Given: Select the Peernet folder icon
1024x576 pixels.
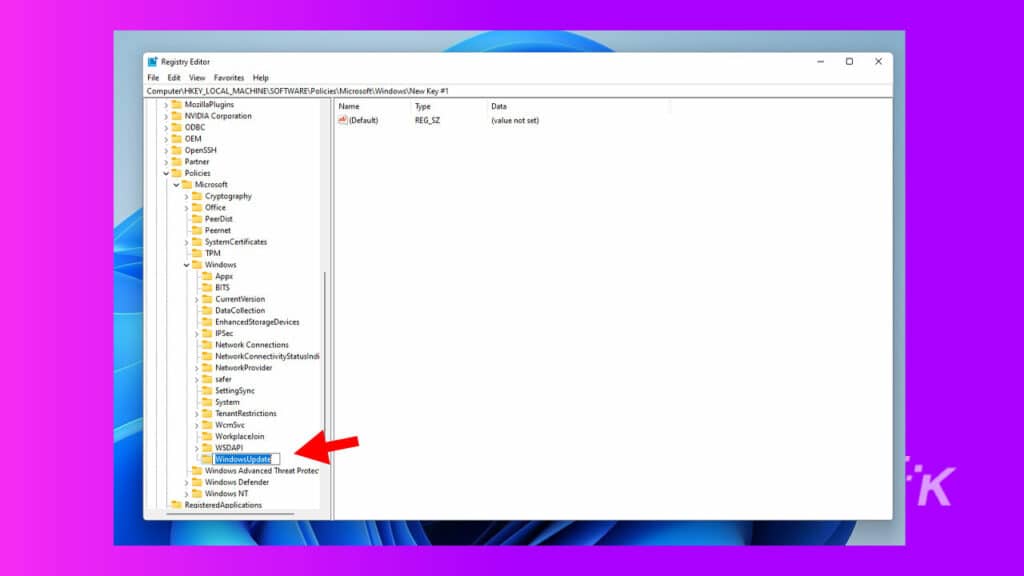Looking at the screenshot, I should click(197, 230).
